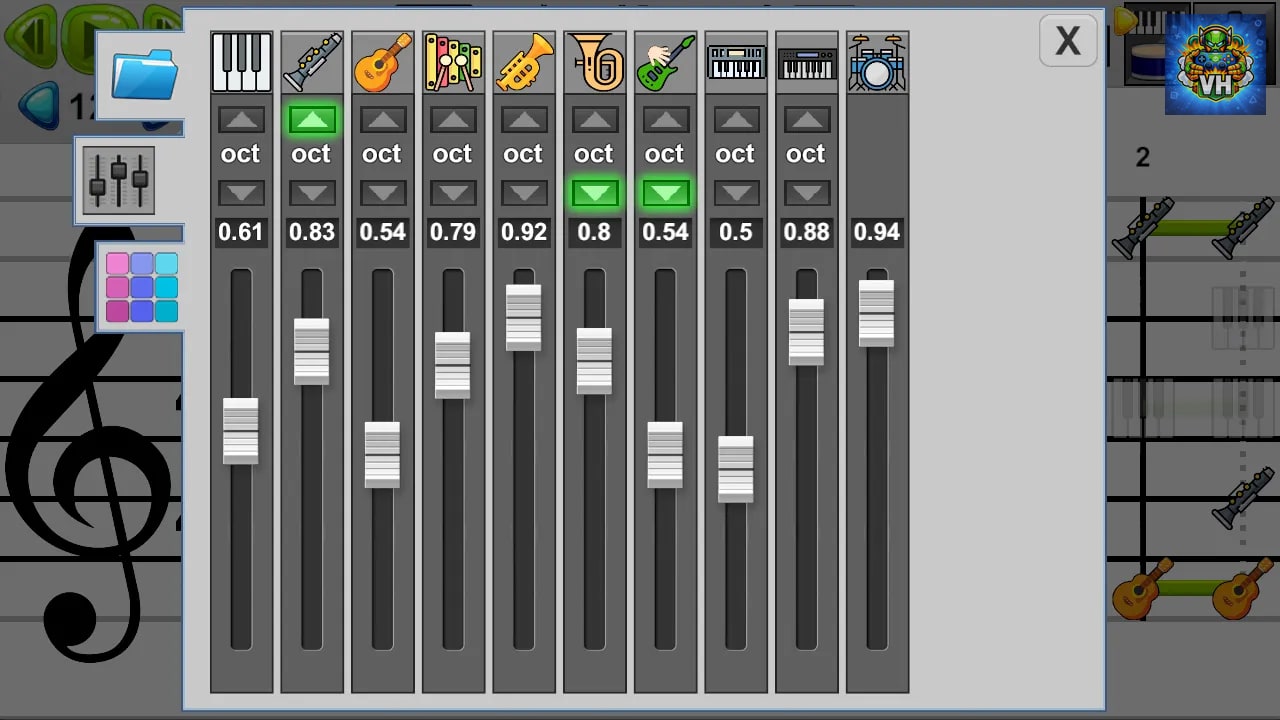Click the drum volume fader handle
This screenshot has width=1280, height=720.
(x=877, y=314)
